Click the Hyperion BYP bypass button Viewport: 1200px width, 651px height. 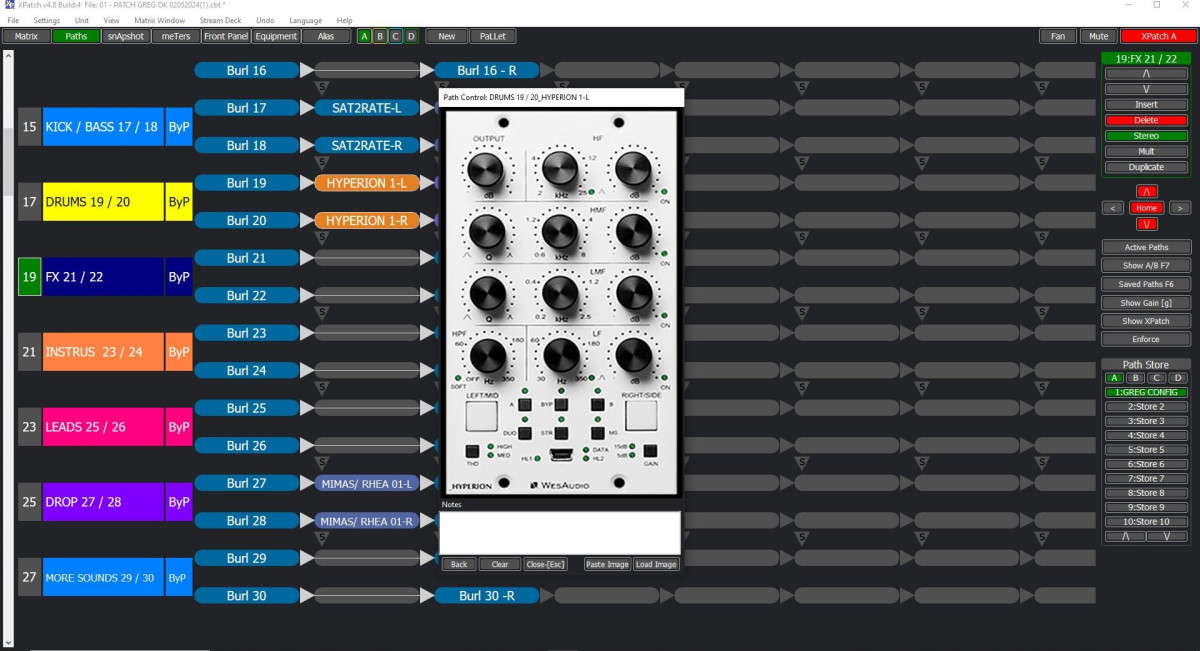click(x=561, y=405)
